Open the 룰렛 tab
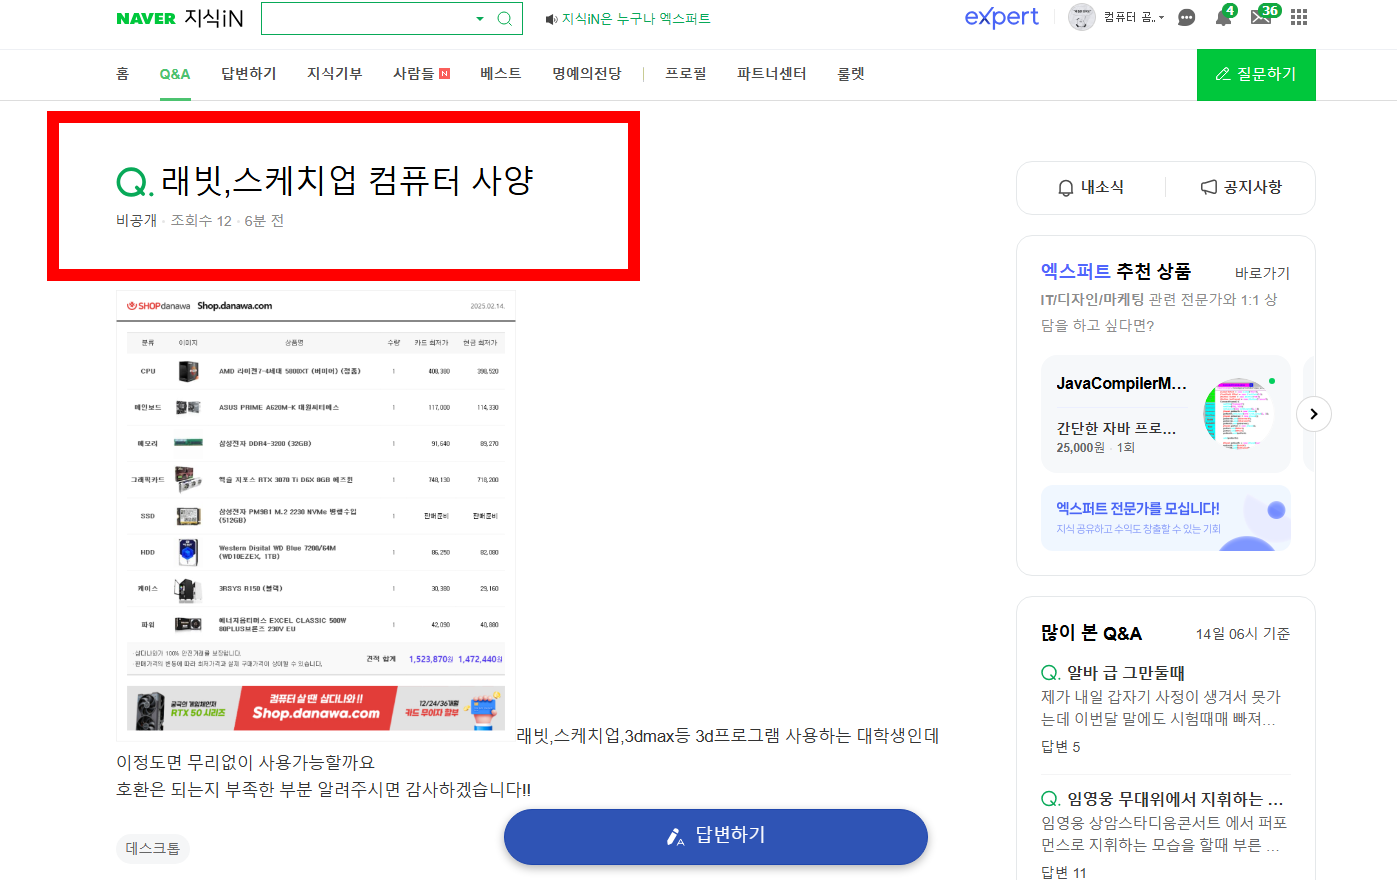Image resolution: width=1397 pixels, height=880 pixels. 851,74
